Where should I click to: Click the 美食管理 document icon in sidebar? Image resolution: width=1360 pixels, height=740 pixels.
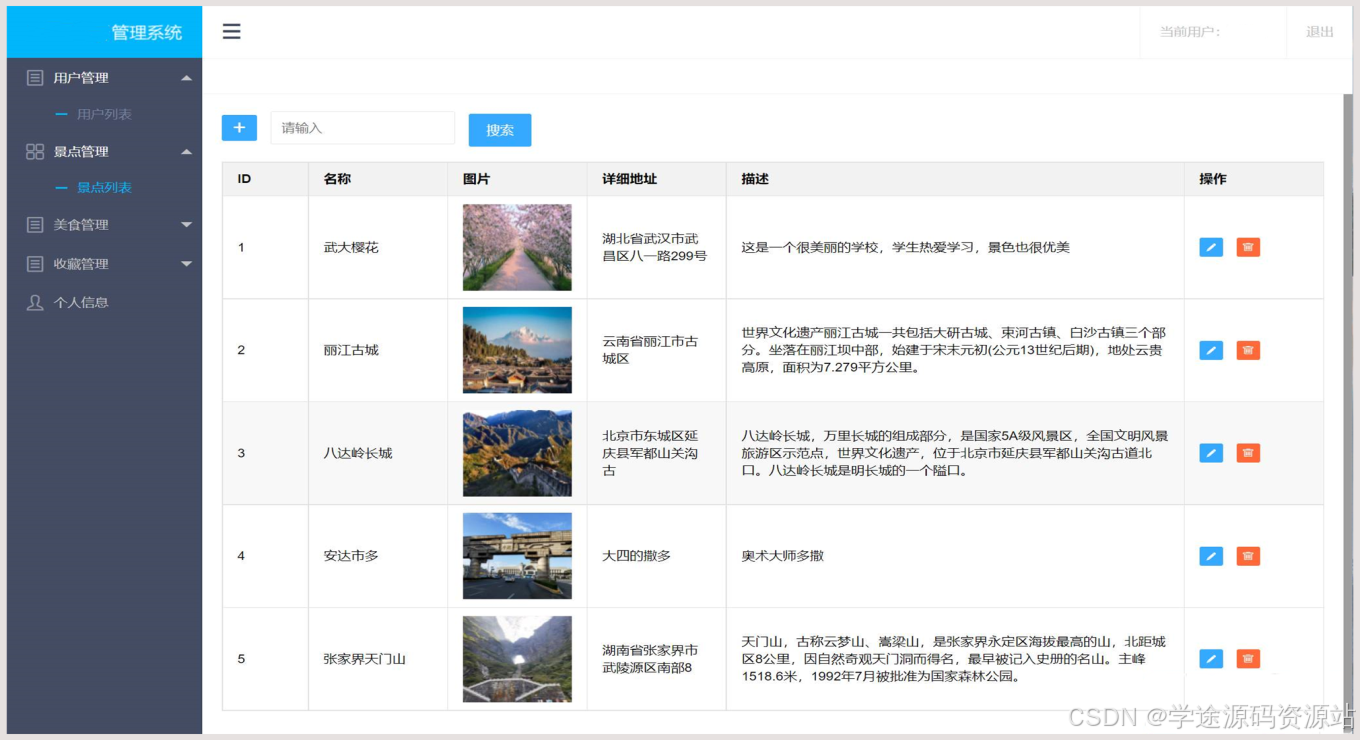[x=35, y=225]
